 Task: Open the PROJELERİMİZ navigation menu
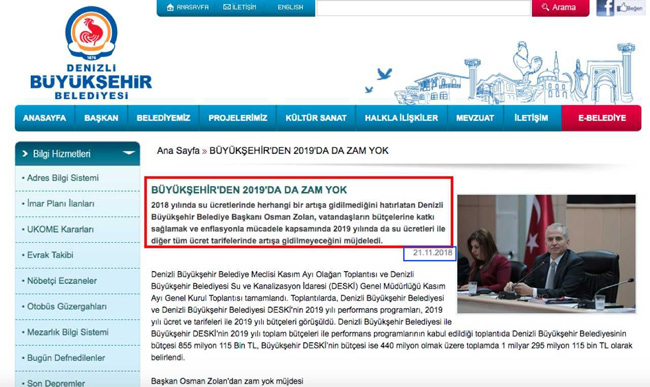point(238,118)
